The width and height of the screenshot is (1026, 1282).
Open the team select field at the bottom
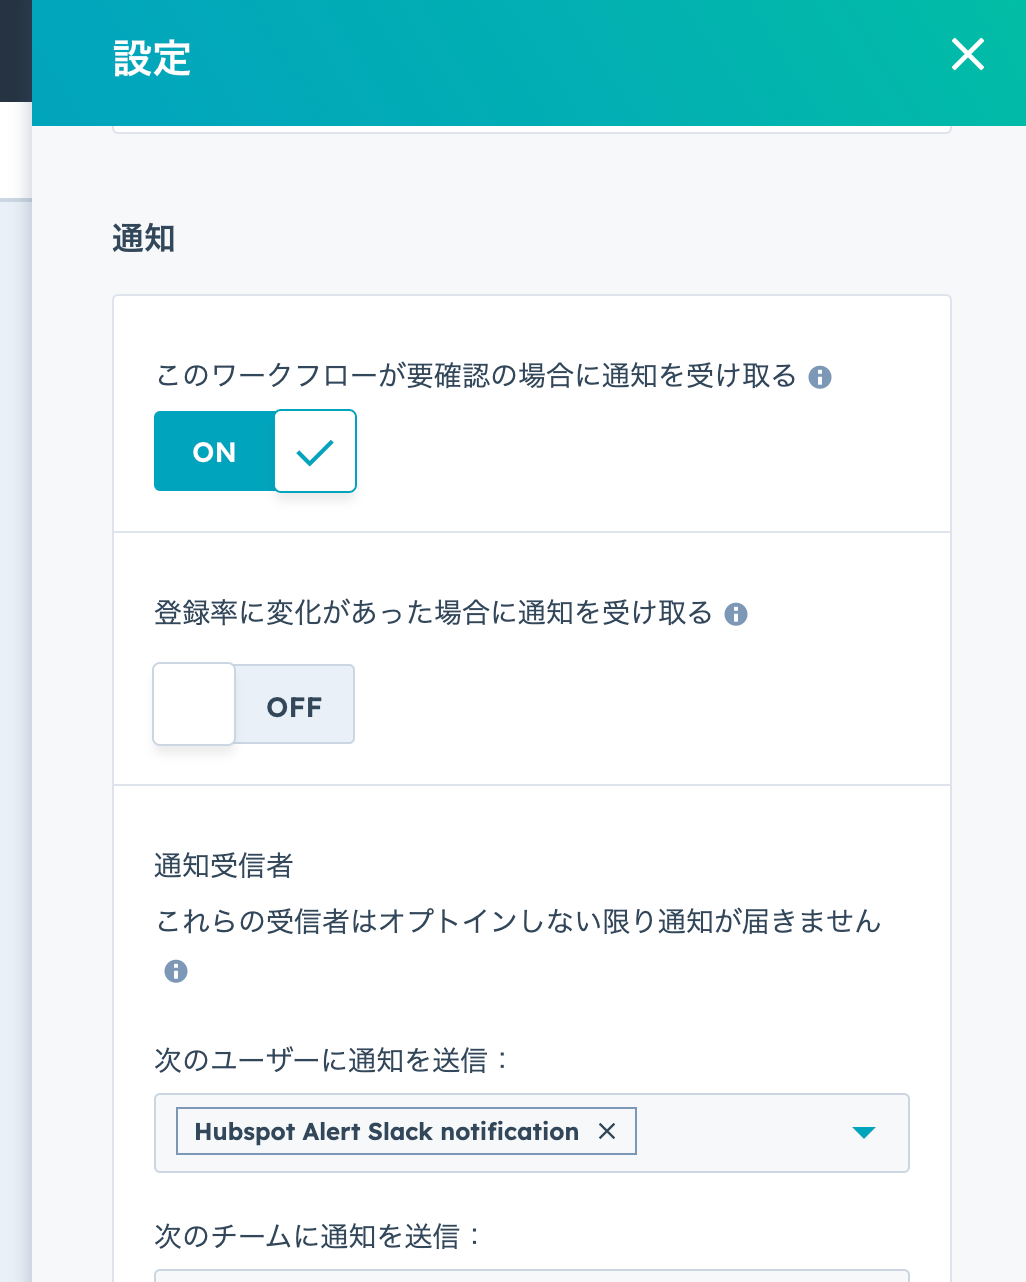532,1276
